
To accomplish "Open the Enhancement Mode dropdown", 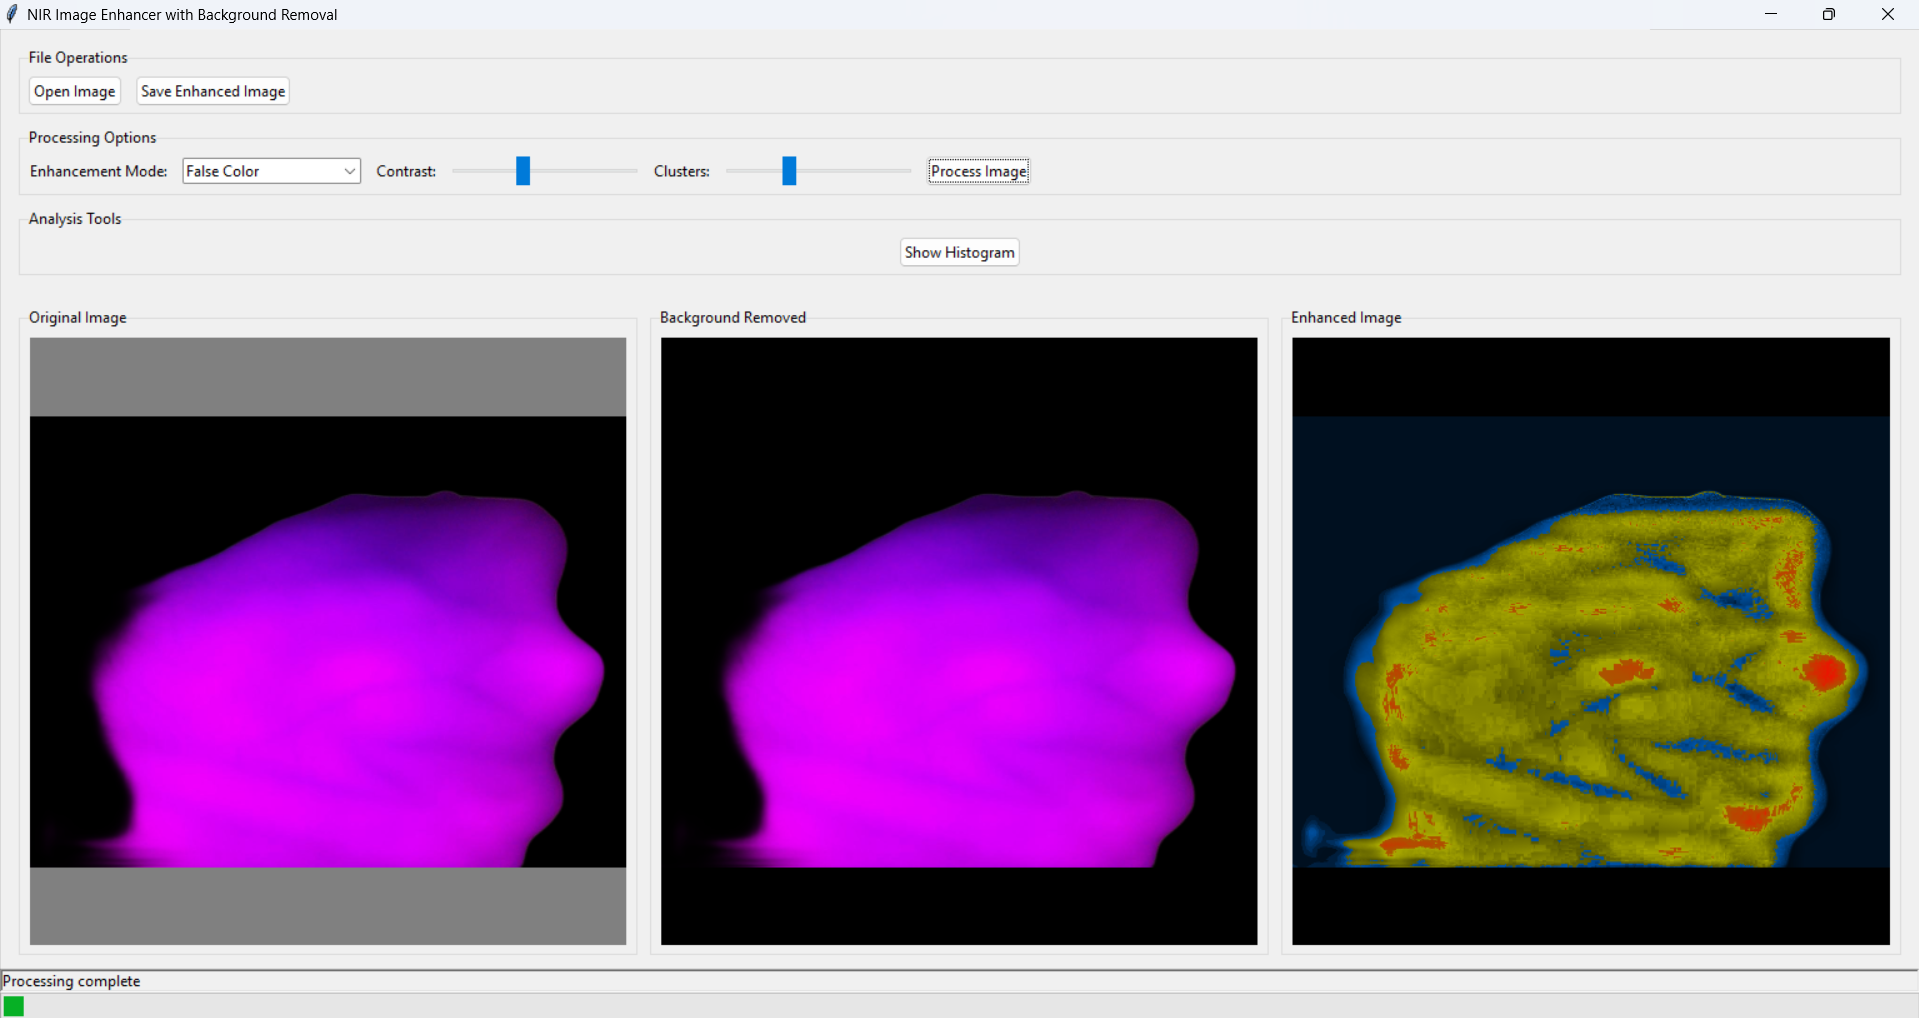I will pyautogui.click(x=271, y=171).
